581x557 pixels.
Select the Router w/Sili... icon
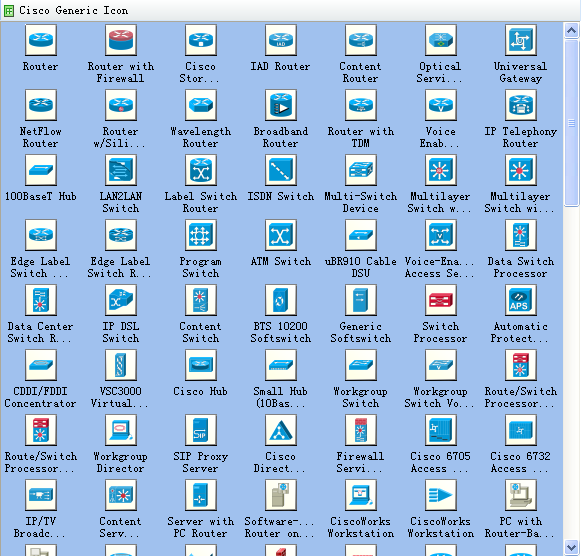click(121, 105)
